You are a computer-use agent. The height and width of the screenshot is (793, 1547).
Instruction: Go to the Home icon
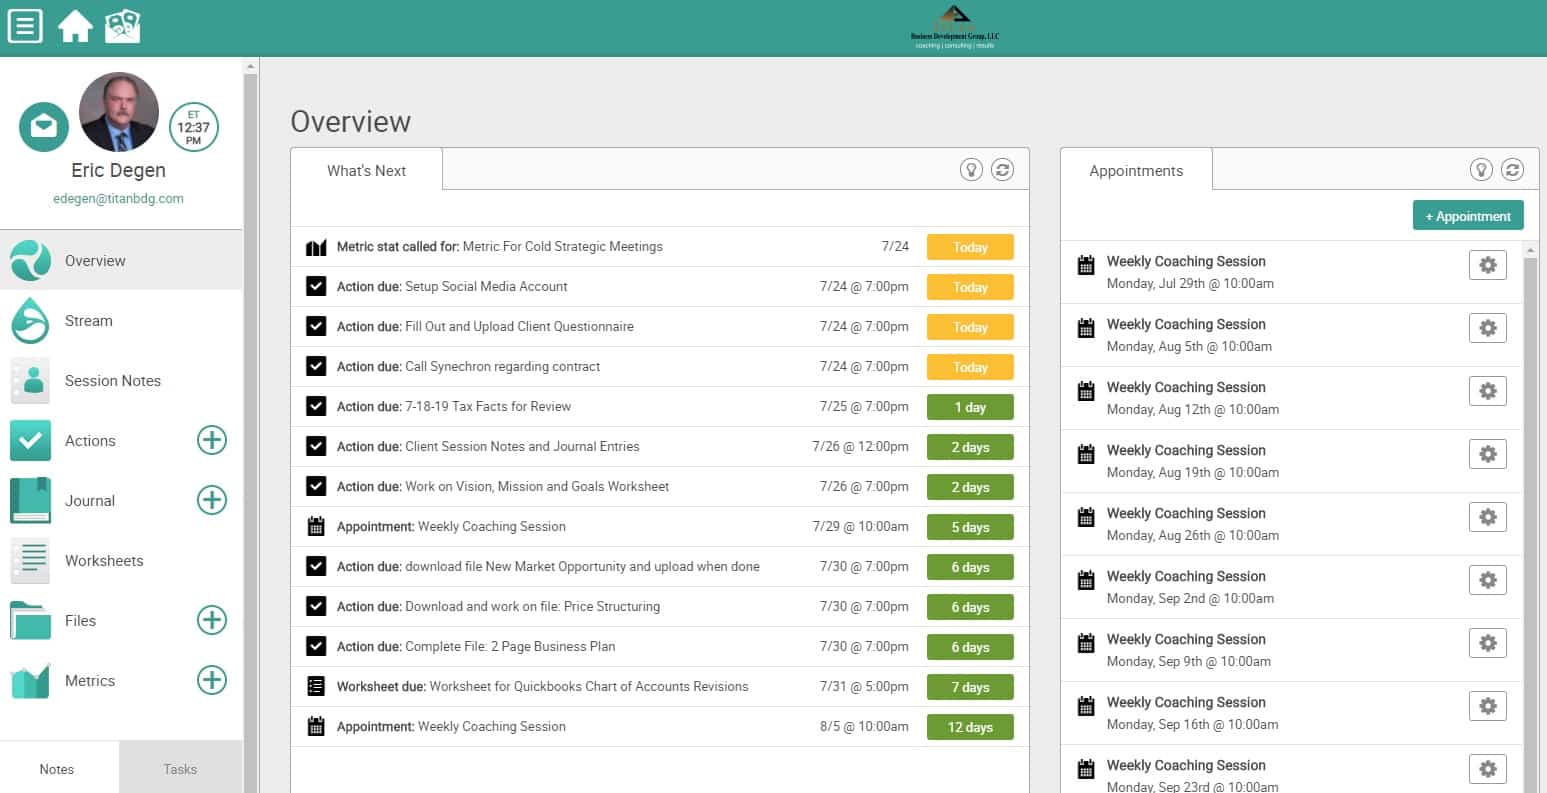tap(75, 26)
